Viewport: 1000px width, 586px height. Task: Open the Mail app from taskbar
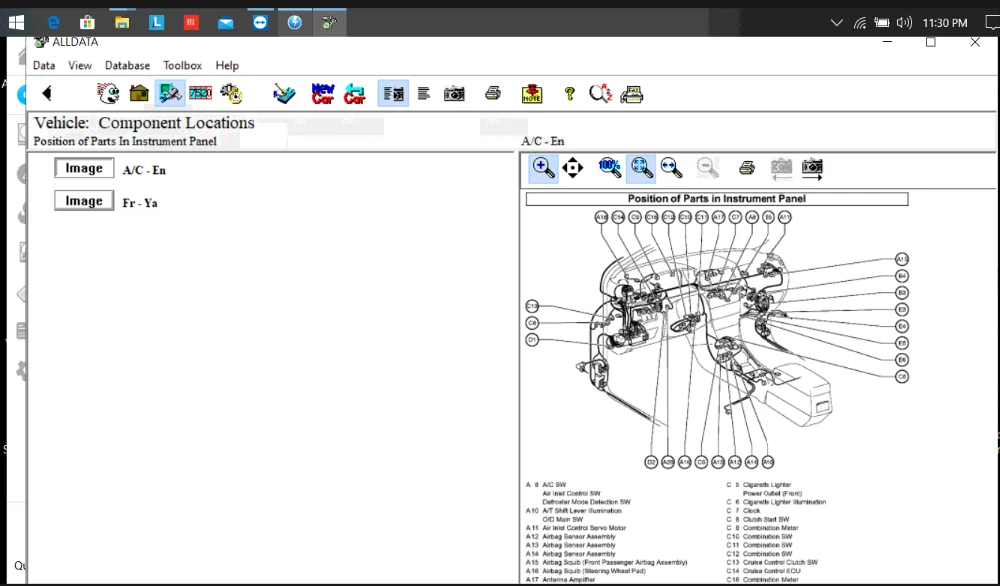225,24
